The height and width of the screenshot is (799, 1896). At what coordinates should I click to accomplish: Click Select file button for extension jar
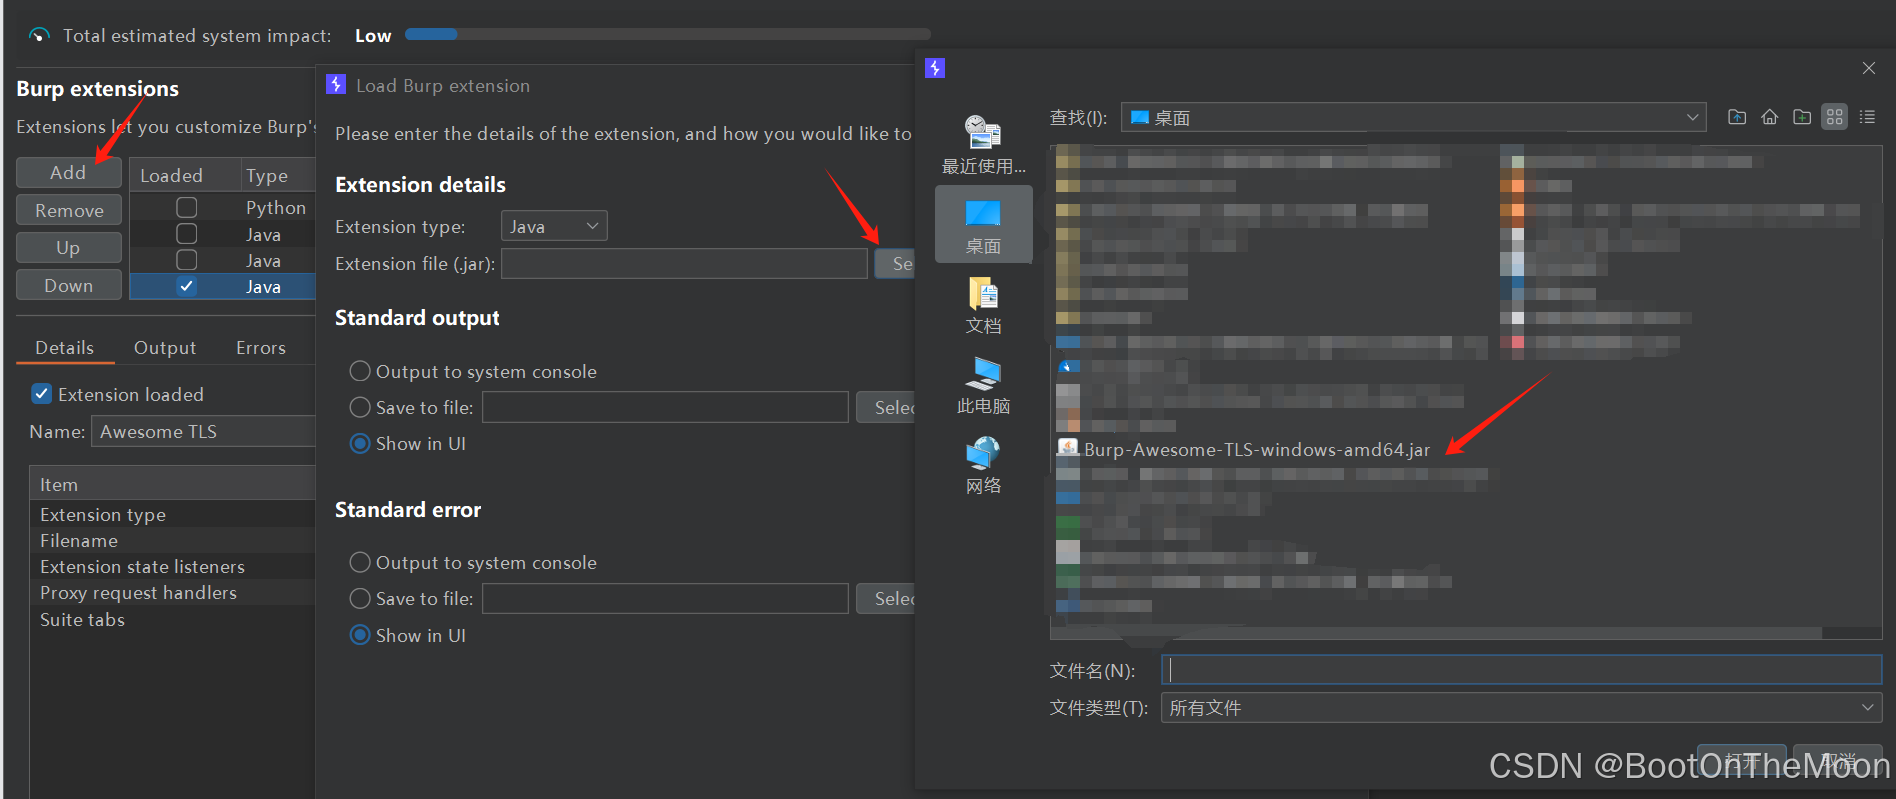coord(895,263)
